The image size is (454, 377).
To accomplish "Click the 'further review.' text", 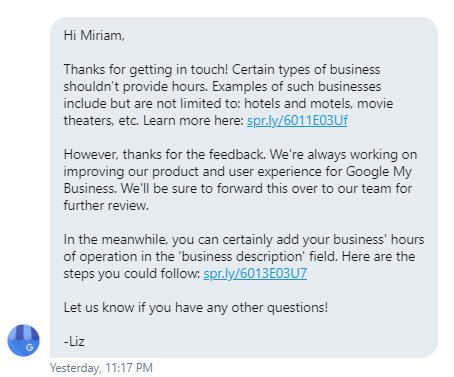I will click(x=106, y=205).
